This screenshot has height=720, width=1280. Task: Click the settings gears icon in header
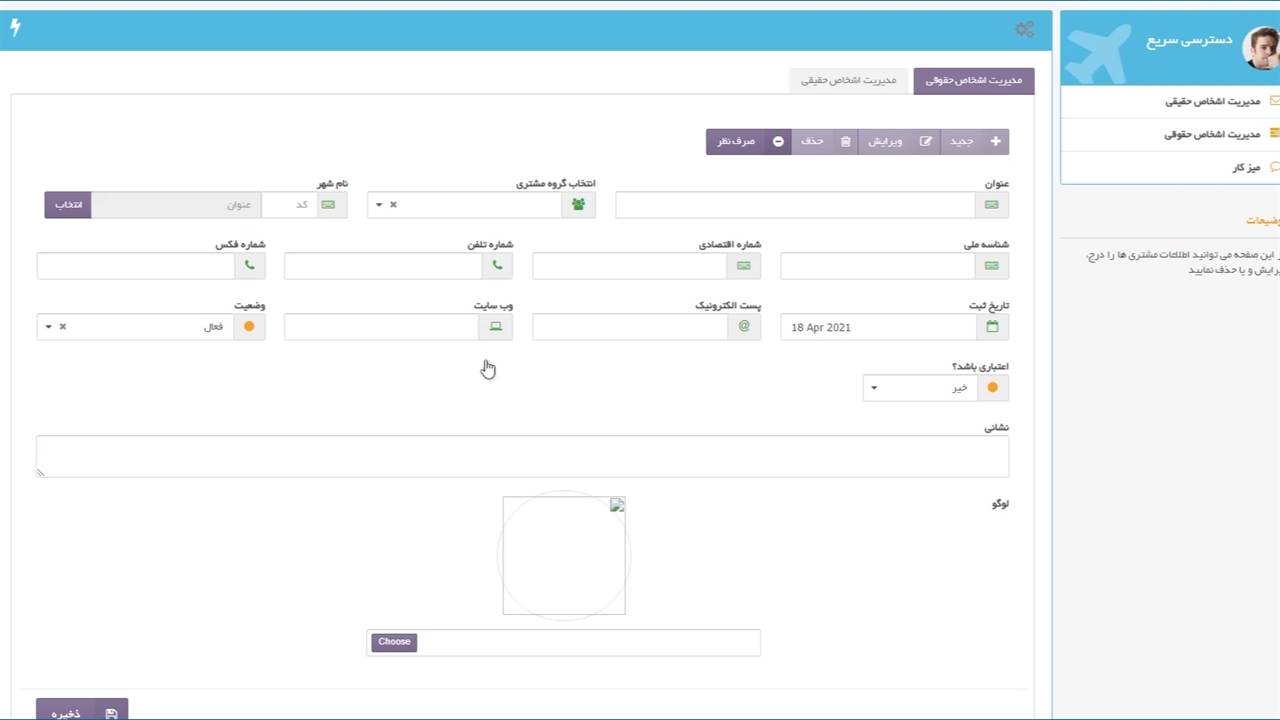(1024, 30)
